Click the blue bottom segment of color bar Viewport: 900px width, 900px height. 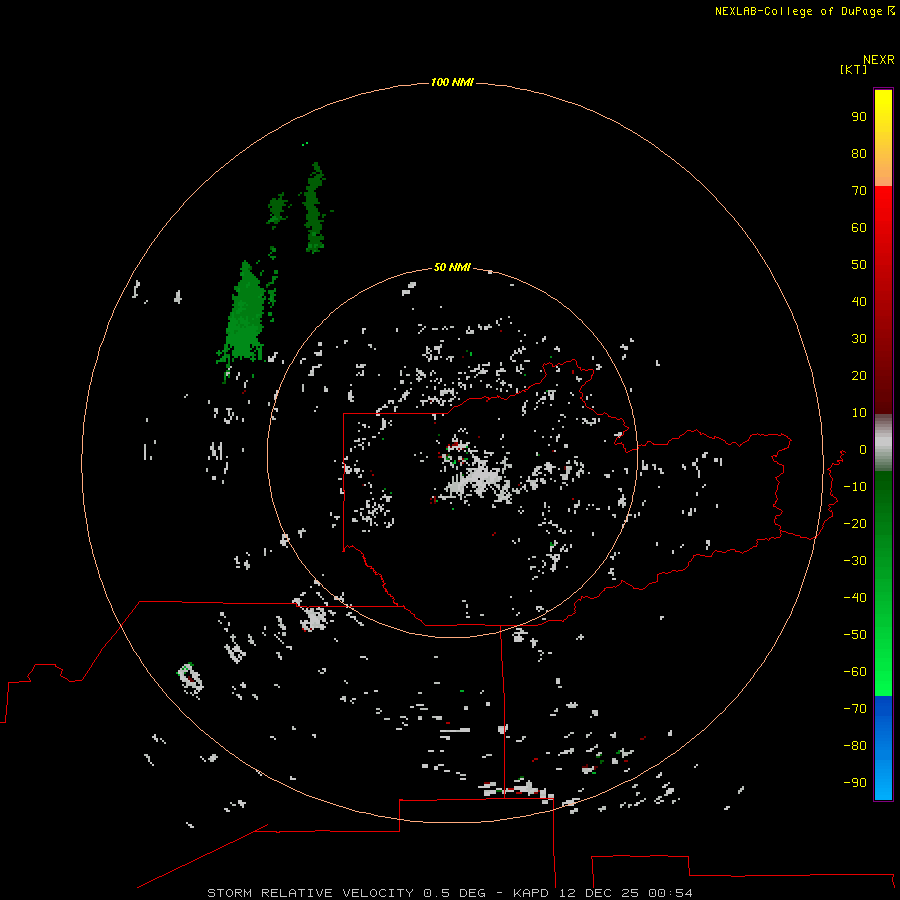(883, 747)
